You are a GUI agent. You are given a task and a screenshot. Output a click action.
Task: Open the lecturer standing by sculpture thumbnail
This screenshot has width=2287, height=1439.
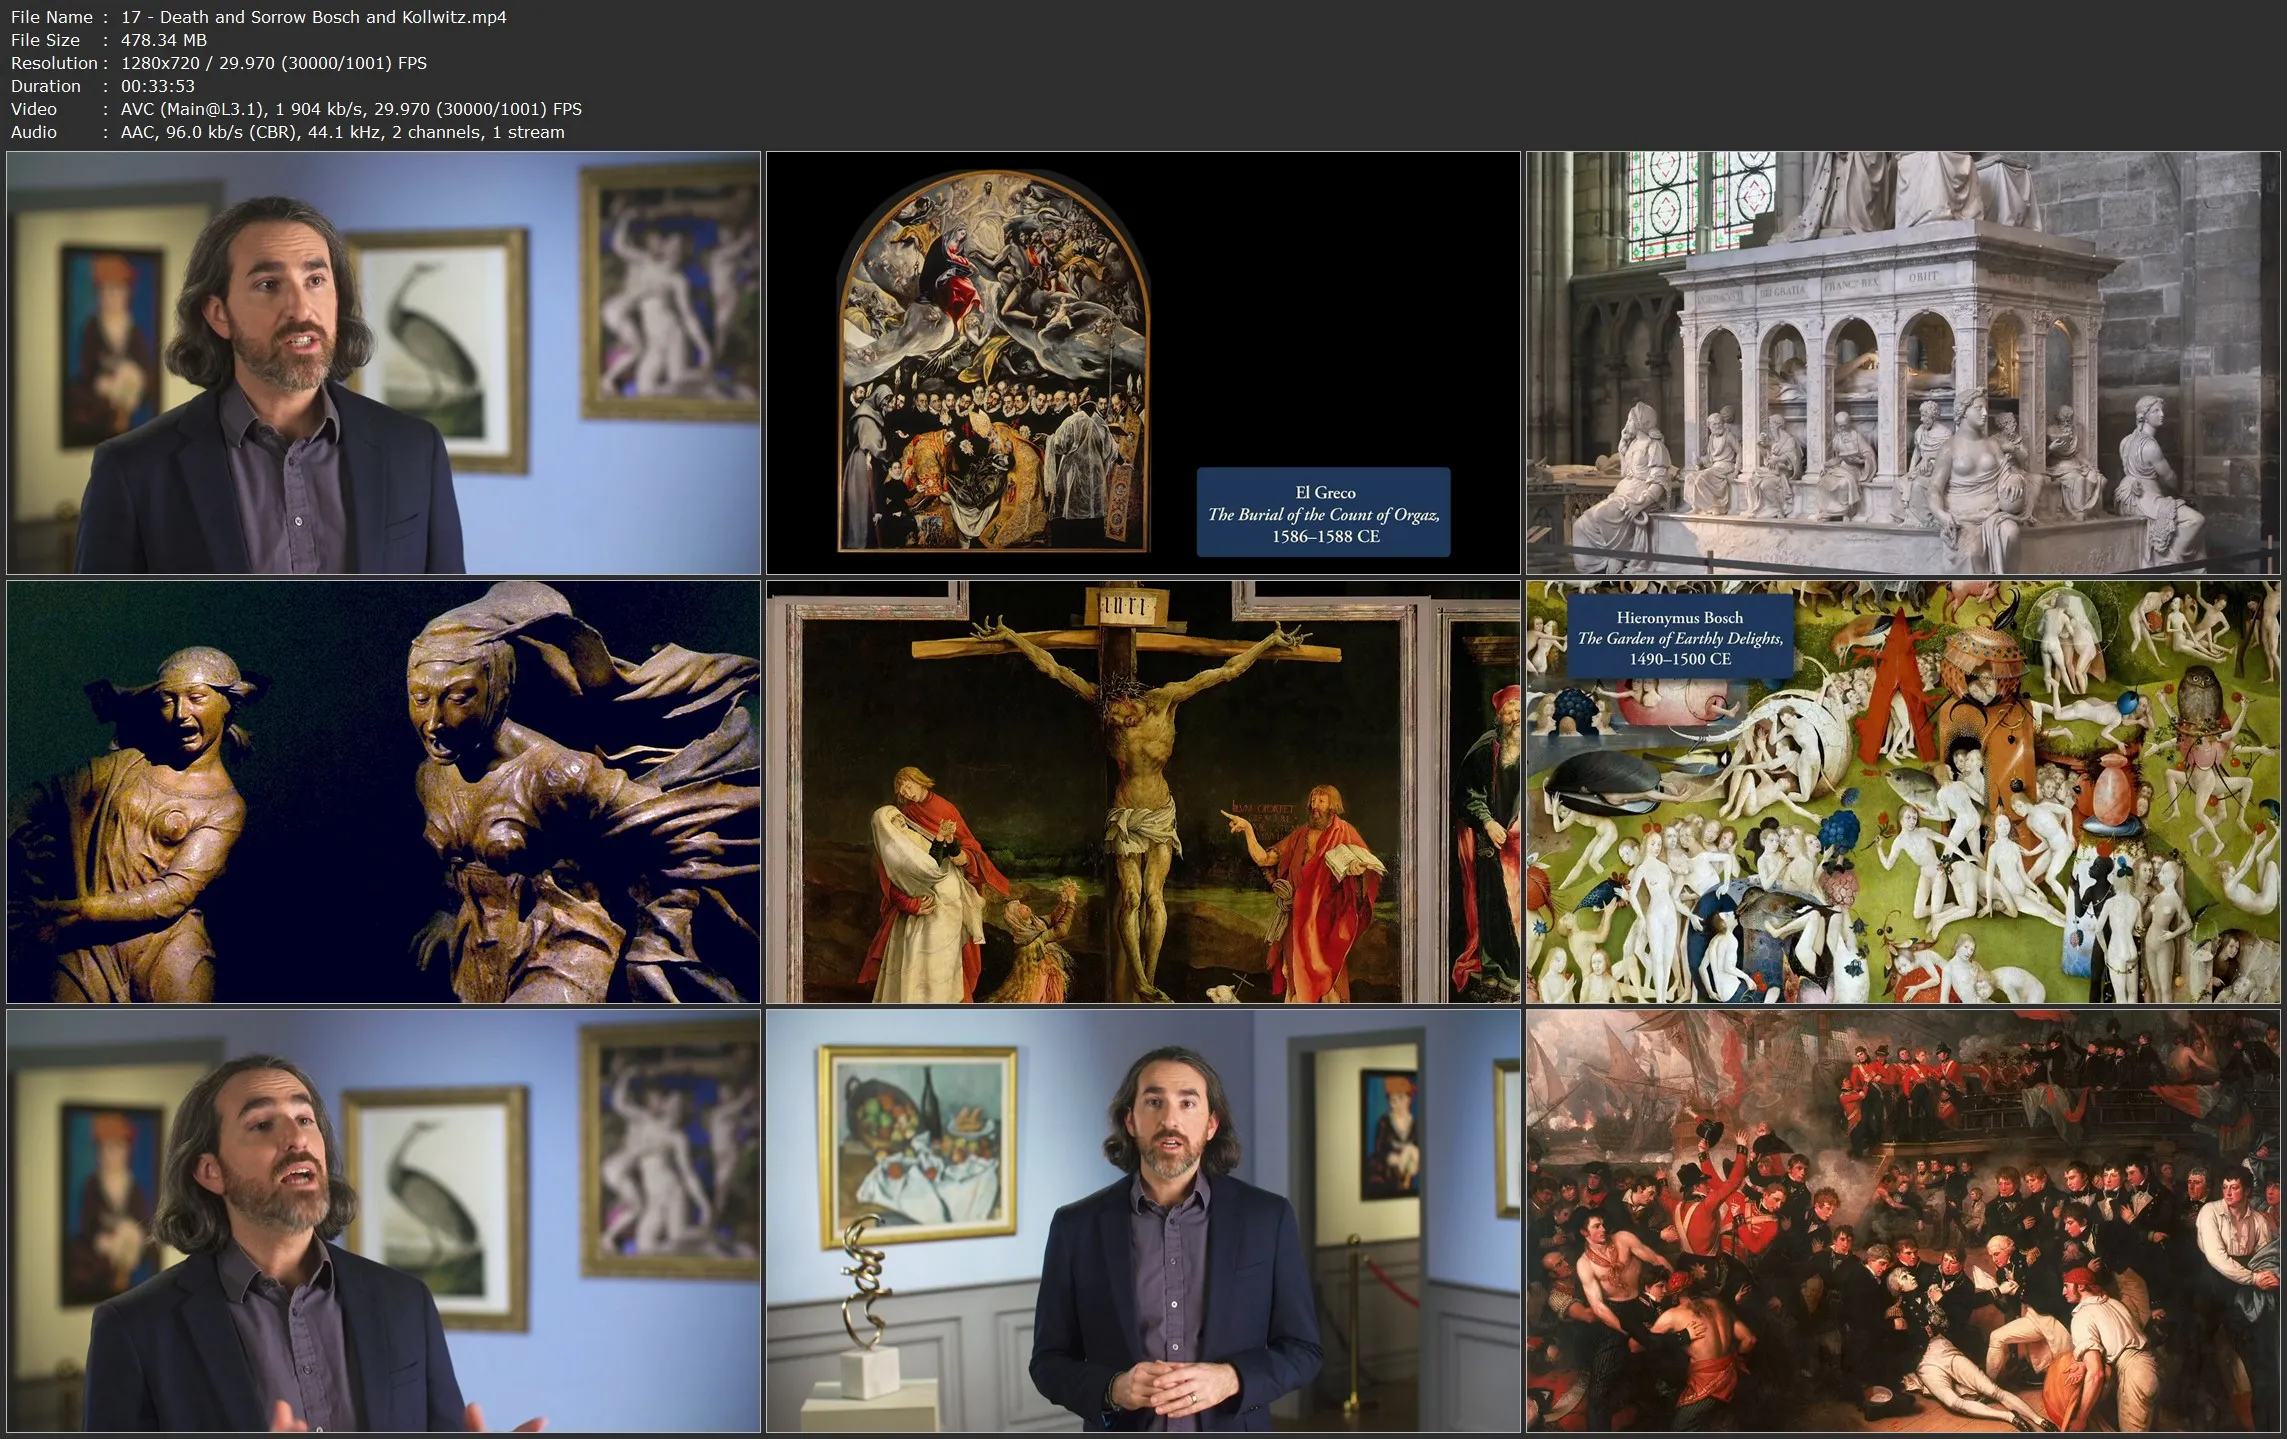1142,1220
